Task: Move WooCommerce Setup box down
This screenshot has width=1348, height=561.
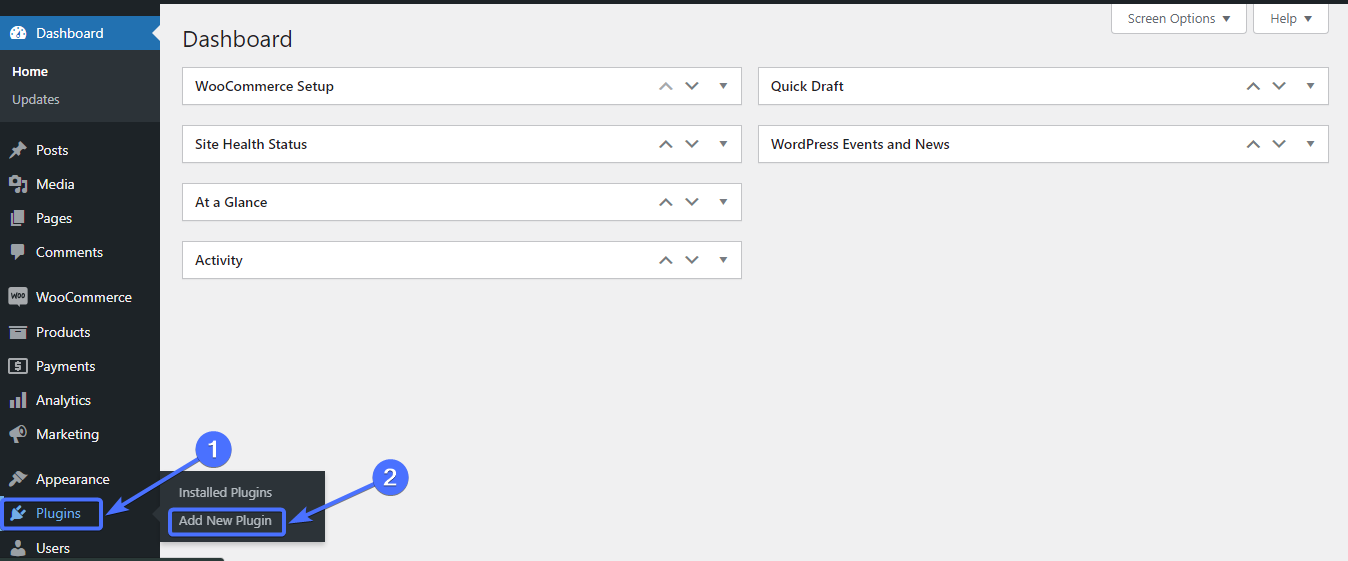Action: [692, 86]
